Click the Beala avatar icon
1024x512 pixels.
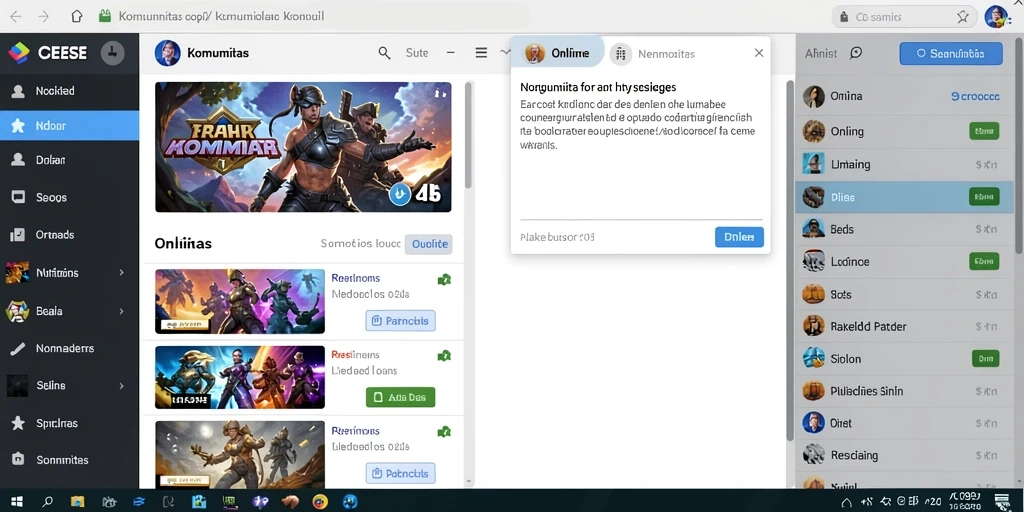tap(17, 312)
